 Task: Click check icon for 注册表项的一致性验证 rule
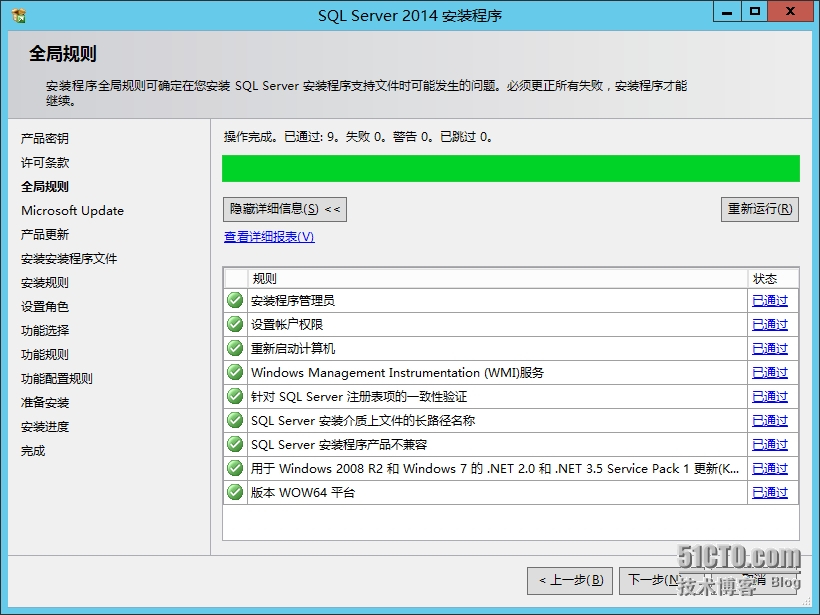tap(235, 396)
